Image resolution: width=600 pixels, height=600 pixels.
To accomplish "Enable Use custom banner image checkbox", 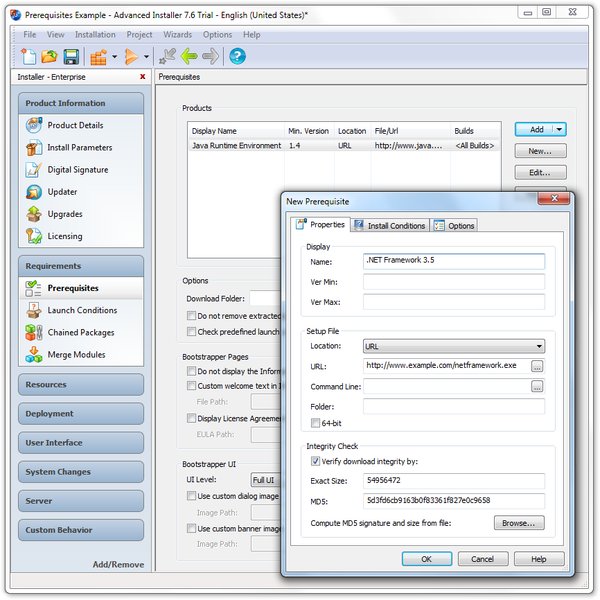I will tap(191, 528).
